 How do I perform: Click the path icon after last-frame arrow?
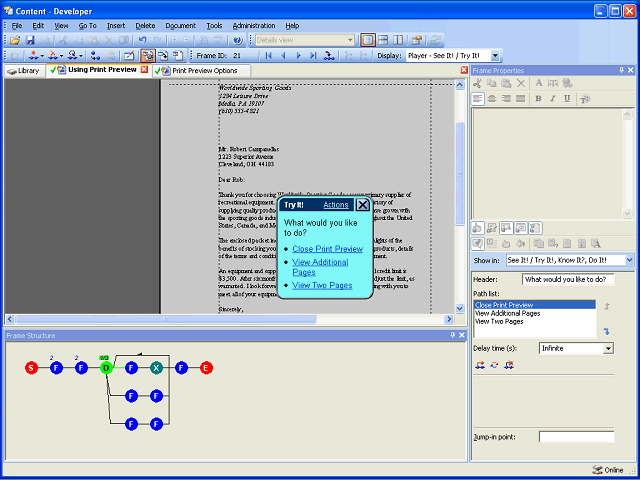(x=329, y=56)
